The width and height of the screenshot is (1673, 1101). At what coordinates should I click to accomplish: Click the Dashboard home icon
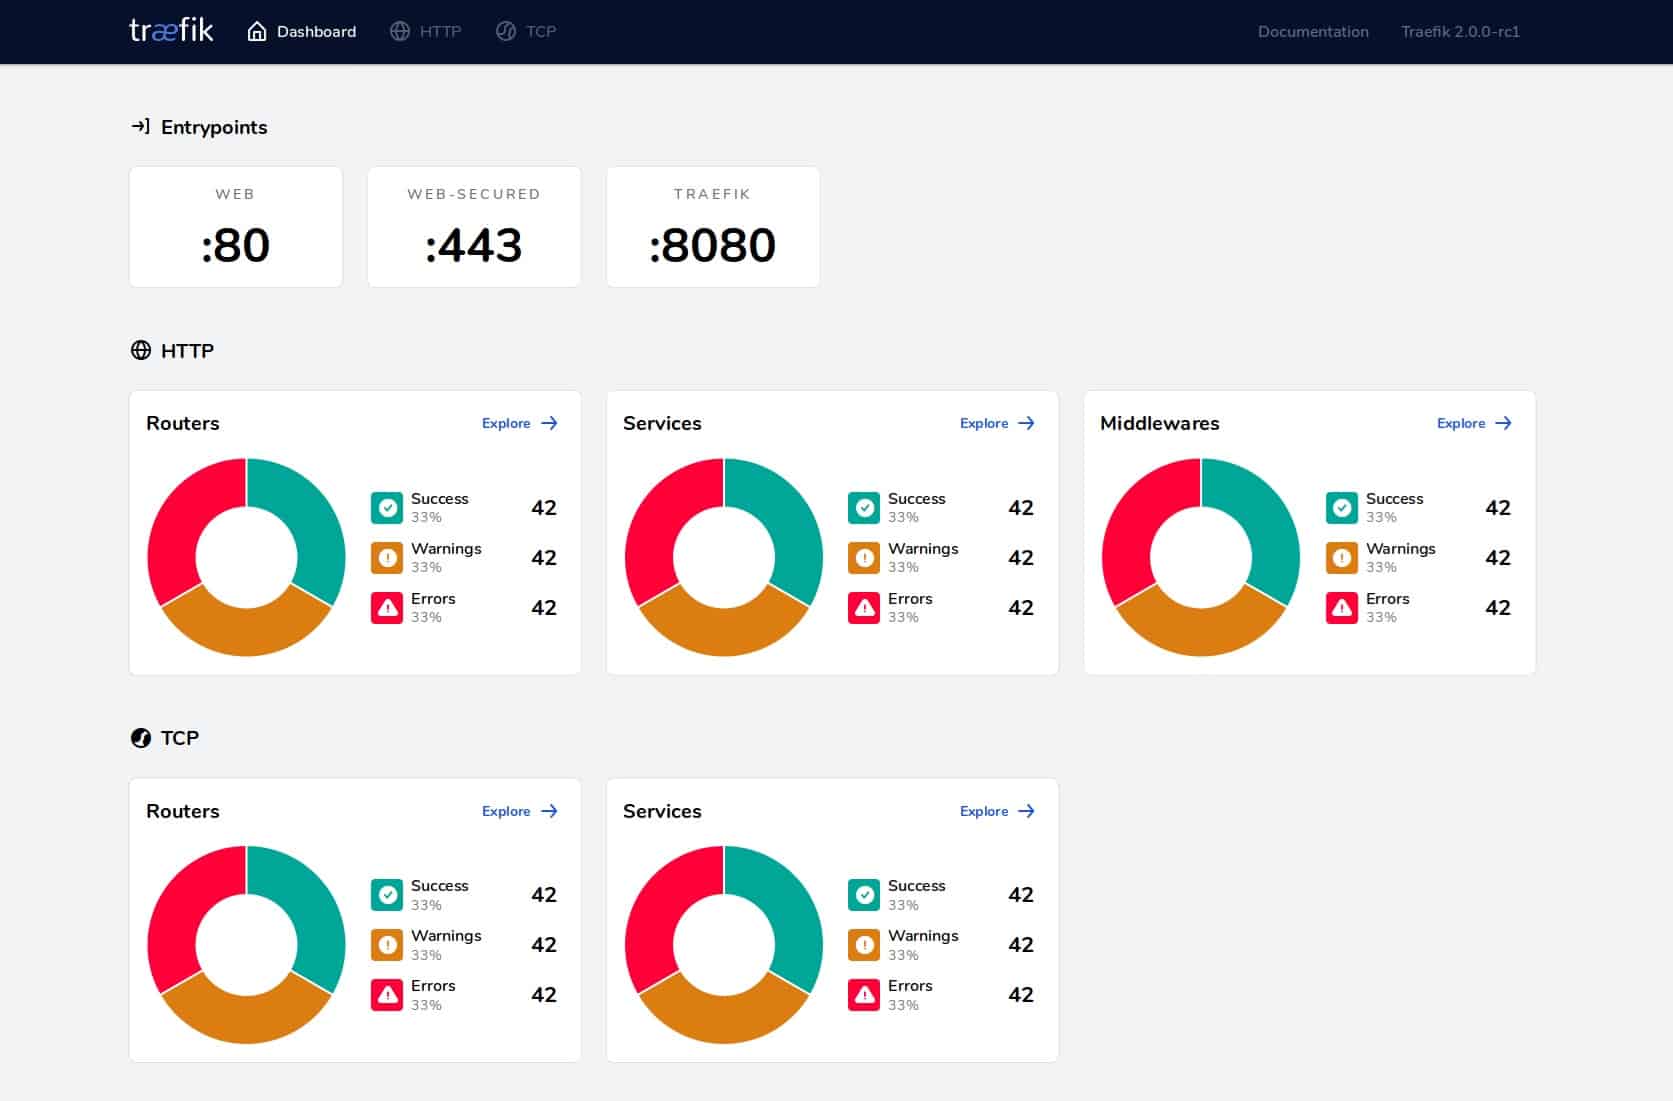257,31
